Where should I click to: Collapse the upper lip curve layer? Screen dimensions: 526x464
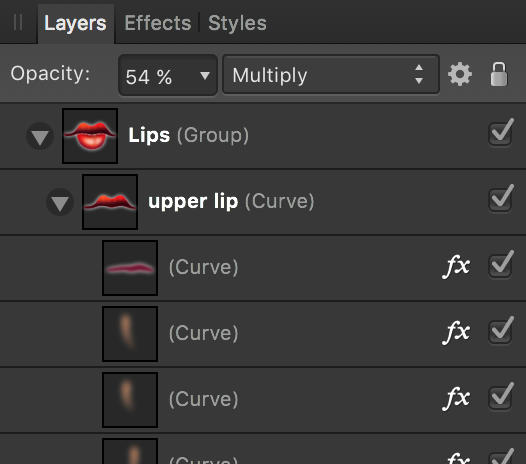pos(60,202)
